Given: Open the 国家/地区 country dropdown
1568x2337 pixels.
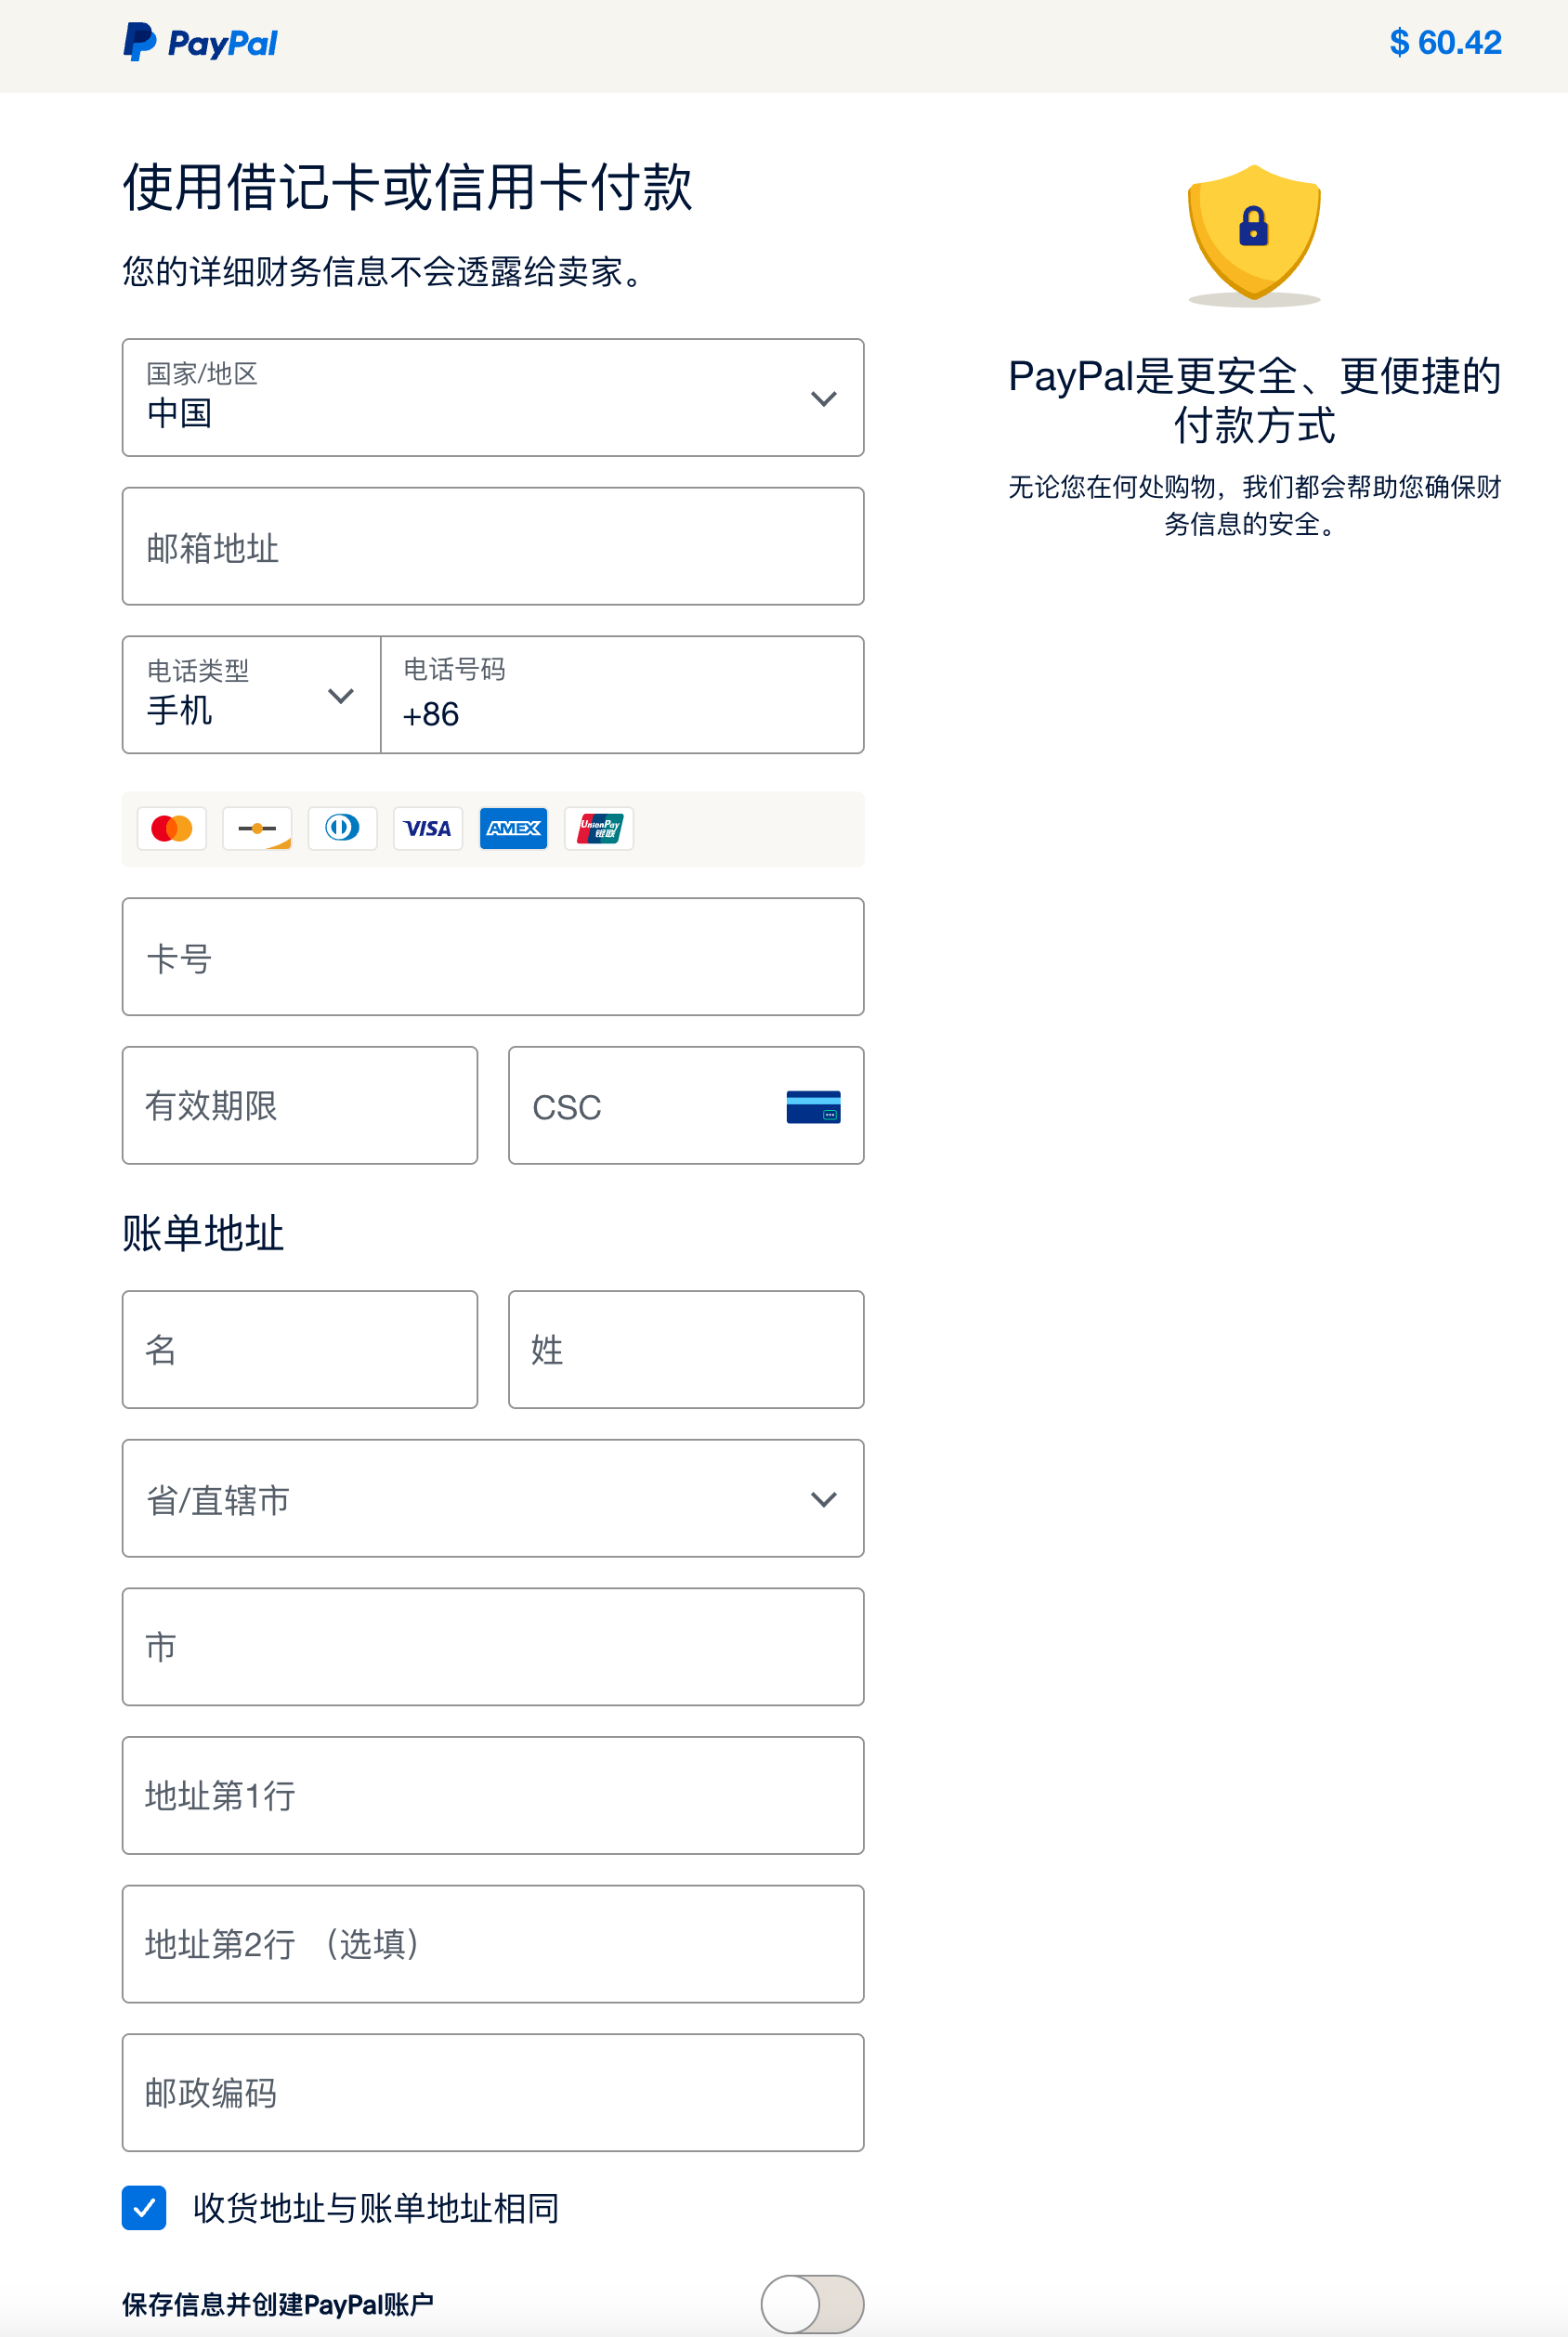Looking at the screenshot, I should point(493,397).
